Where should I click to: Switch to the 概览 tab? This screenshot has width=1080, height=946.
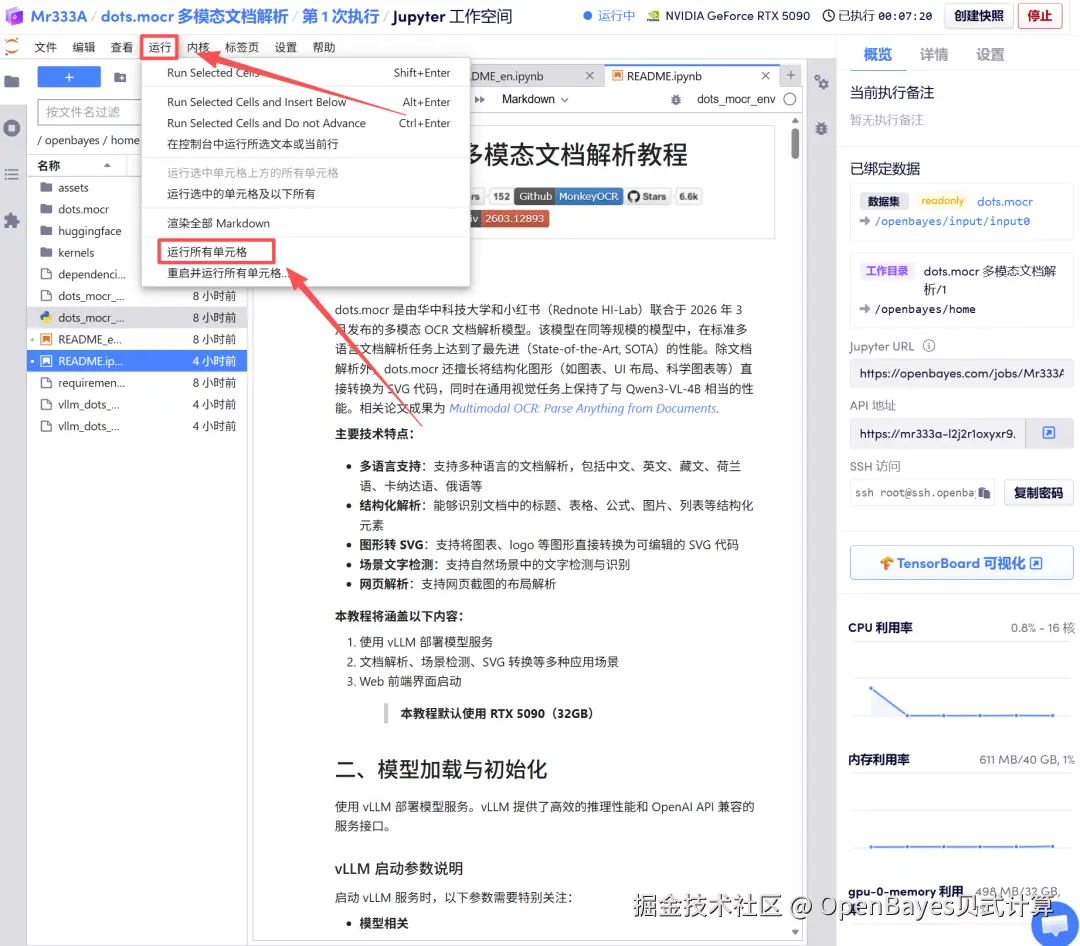877,54
